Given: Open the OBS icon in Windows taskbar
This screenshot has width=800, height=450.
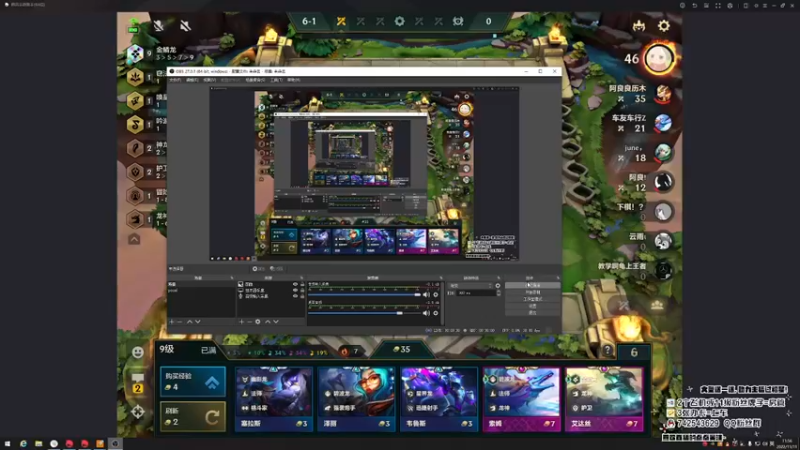Looking at the screenshot, I should click(115, 444).
